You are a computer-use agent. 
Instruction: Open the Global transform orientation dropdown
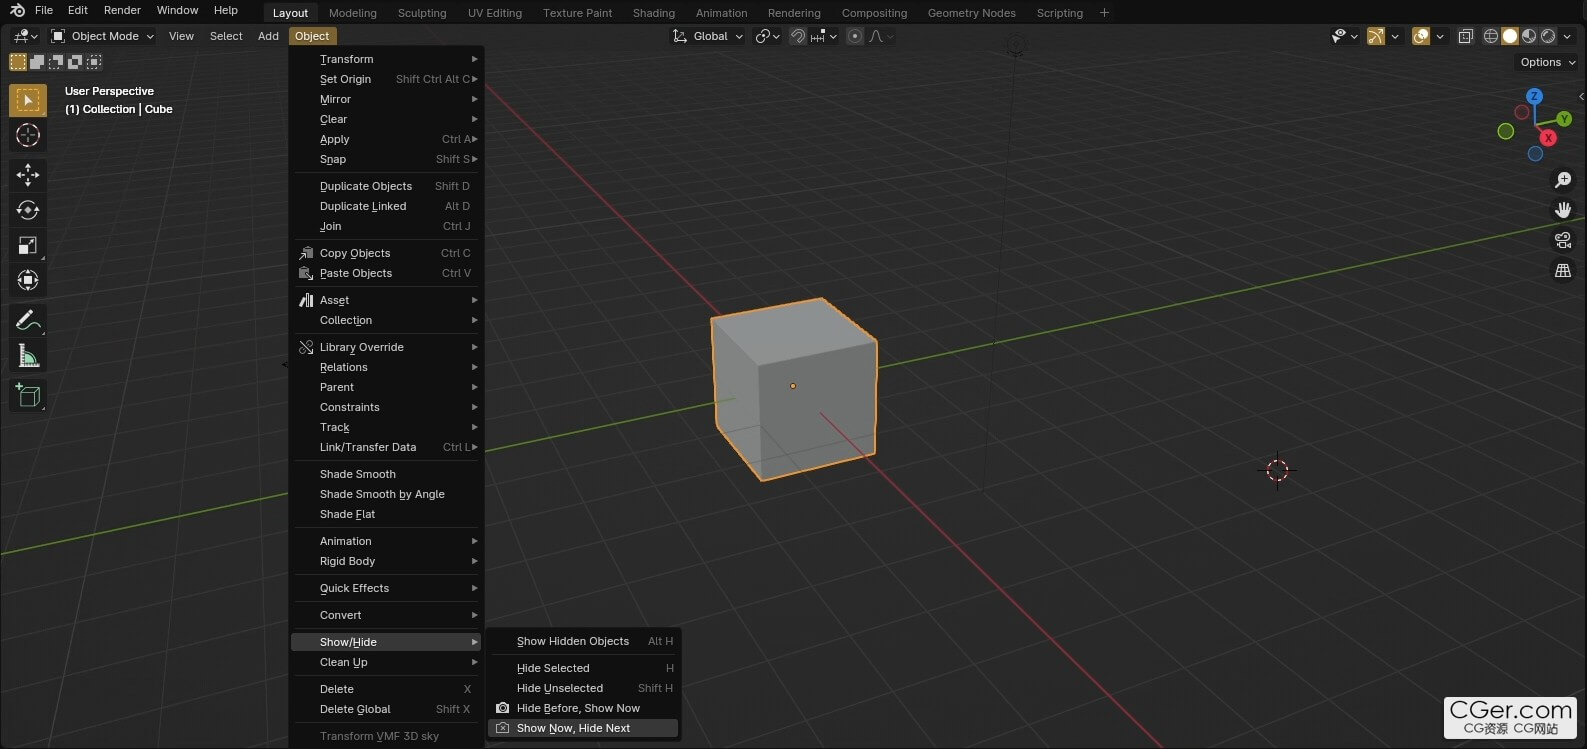[x=708, y=36]
